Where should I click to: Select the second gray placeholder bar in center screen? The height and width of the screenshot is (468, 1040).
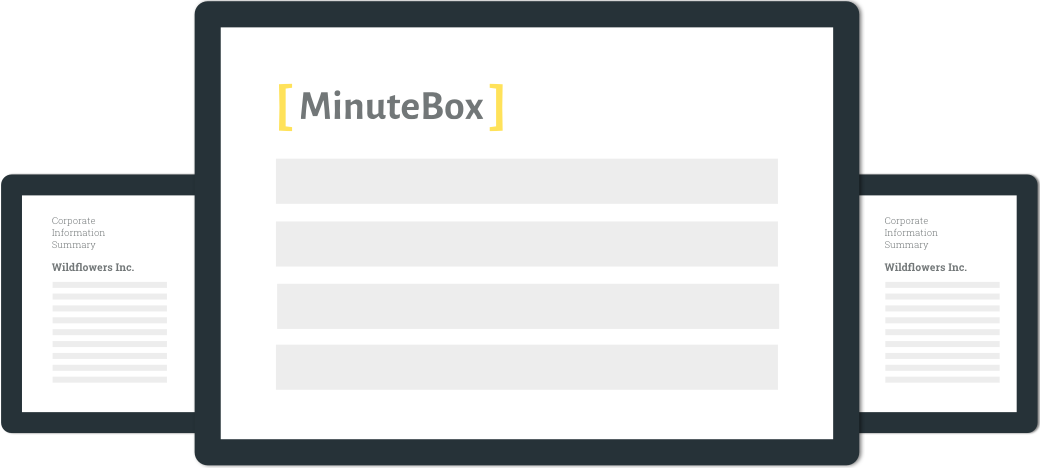(527, 244)
